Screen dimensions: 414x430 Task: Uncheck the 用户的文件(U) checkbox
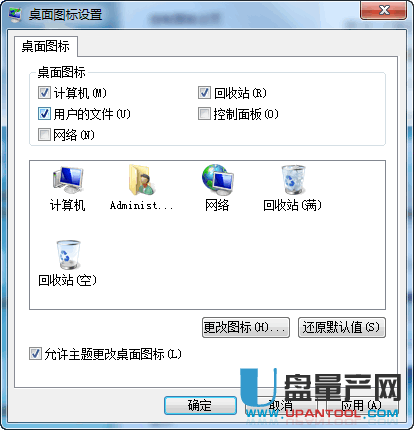(44, 114)
